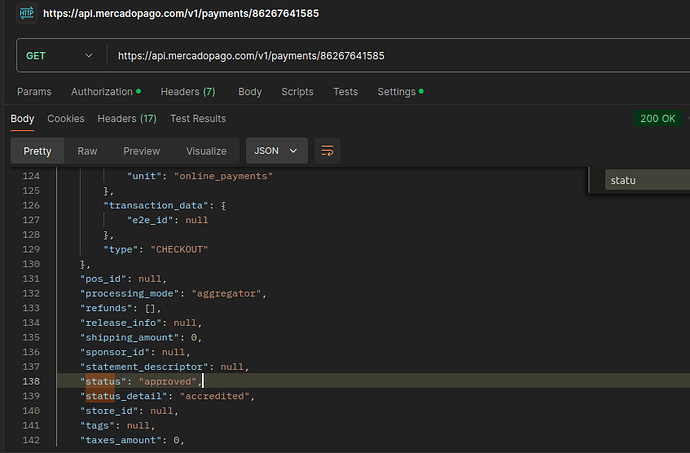
Task: Open the request Settings tab
Action: pyautogui.click(x=398, y=92)
